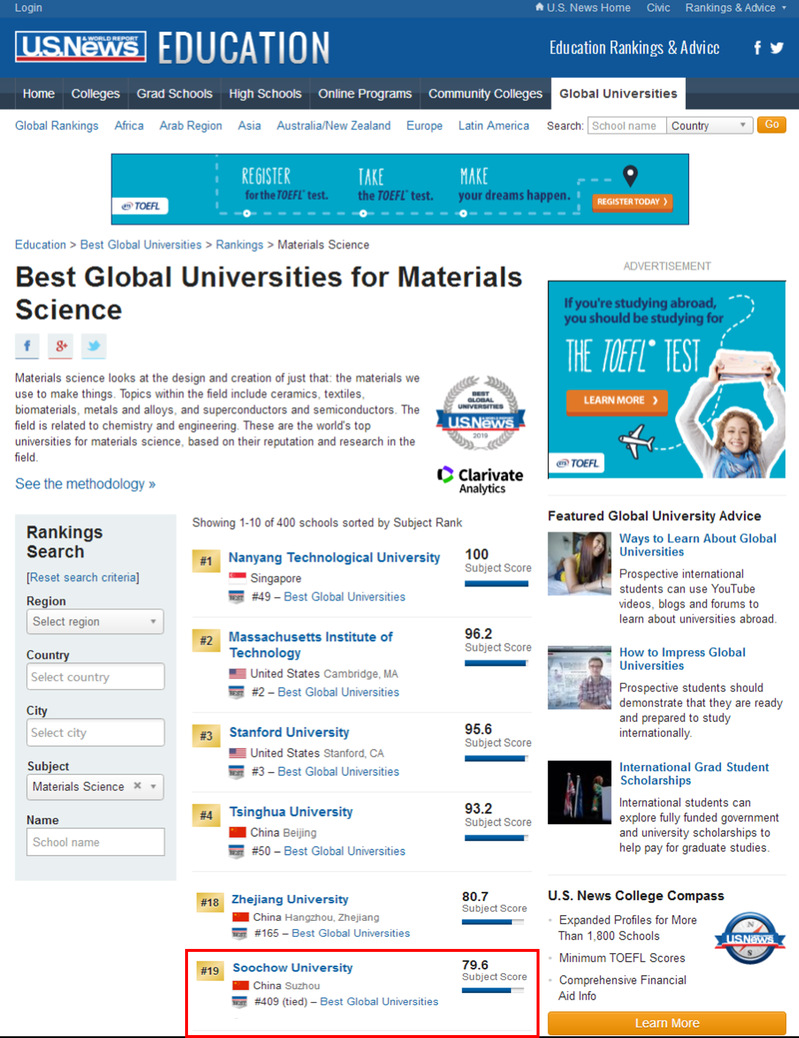Clear the Materials Science subject selection
Screen dimensions: 799x1038
pos(138,786)
